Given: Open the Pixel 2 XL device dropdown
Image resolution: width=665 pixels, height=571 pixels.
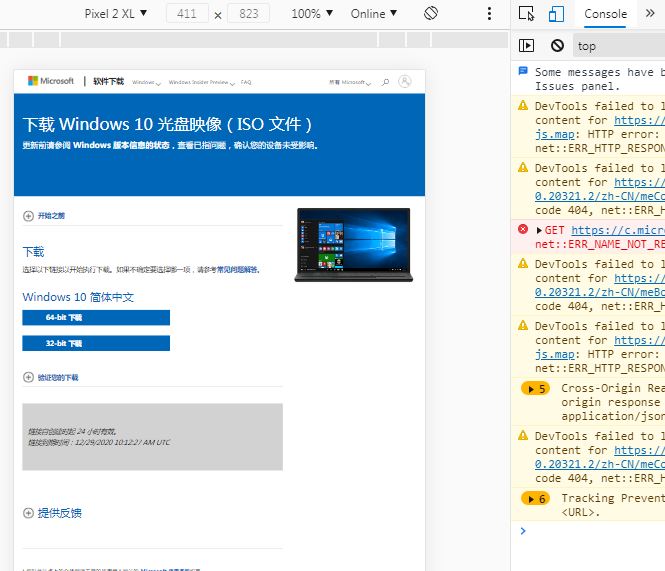Looking at the screenshot, I should 116,14.
